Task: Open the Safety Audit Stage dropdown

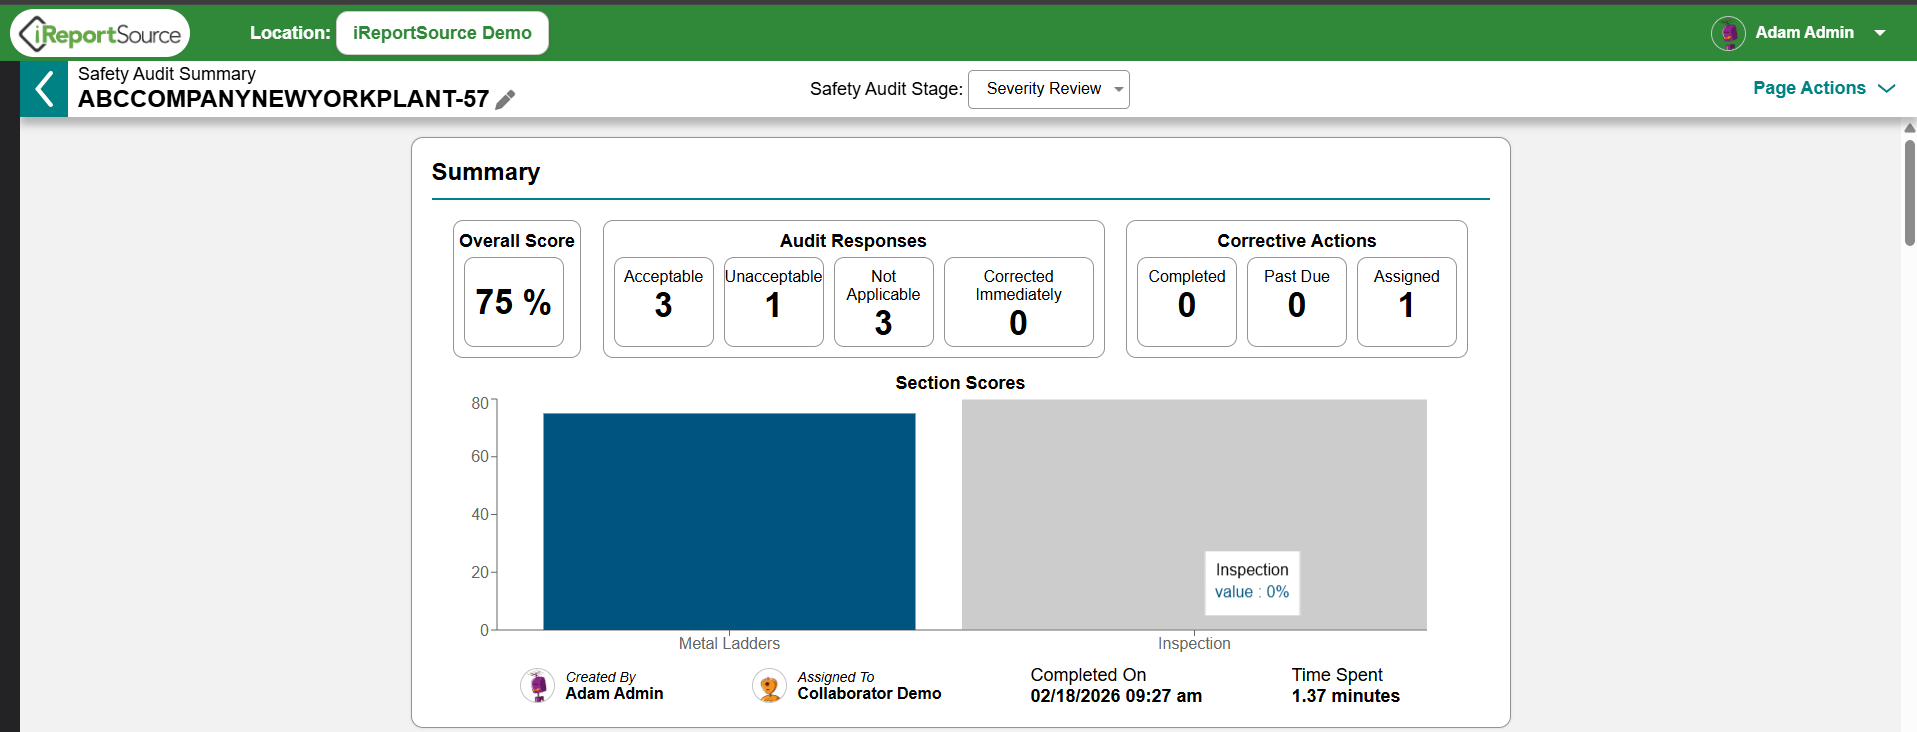Action: (1049, 89)
